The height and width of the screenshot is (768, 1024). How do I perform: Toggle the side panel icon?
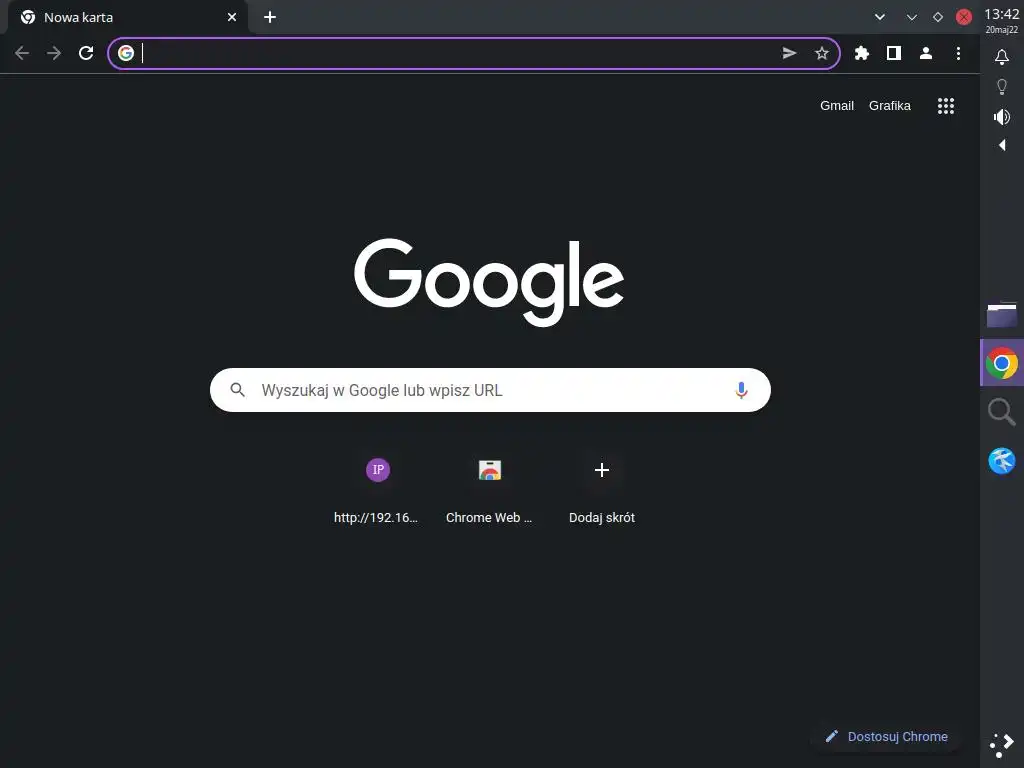tap(894, 53)
